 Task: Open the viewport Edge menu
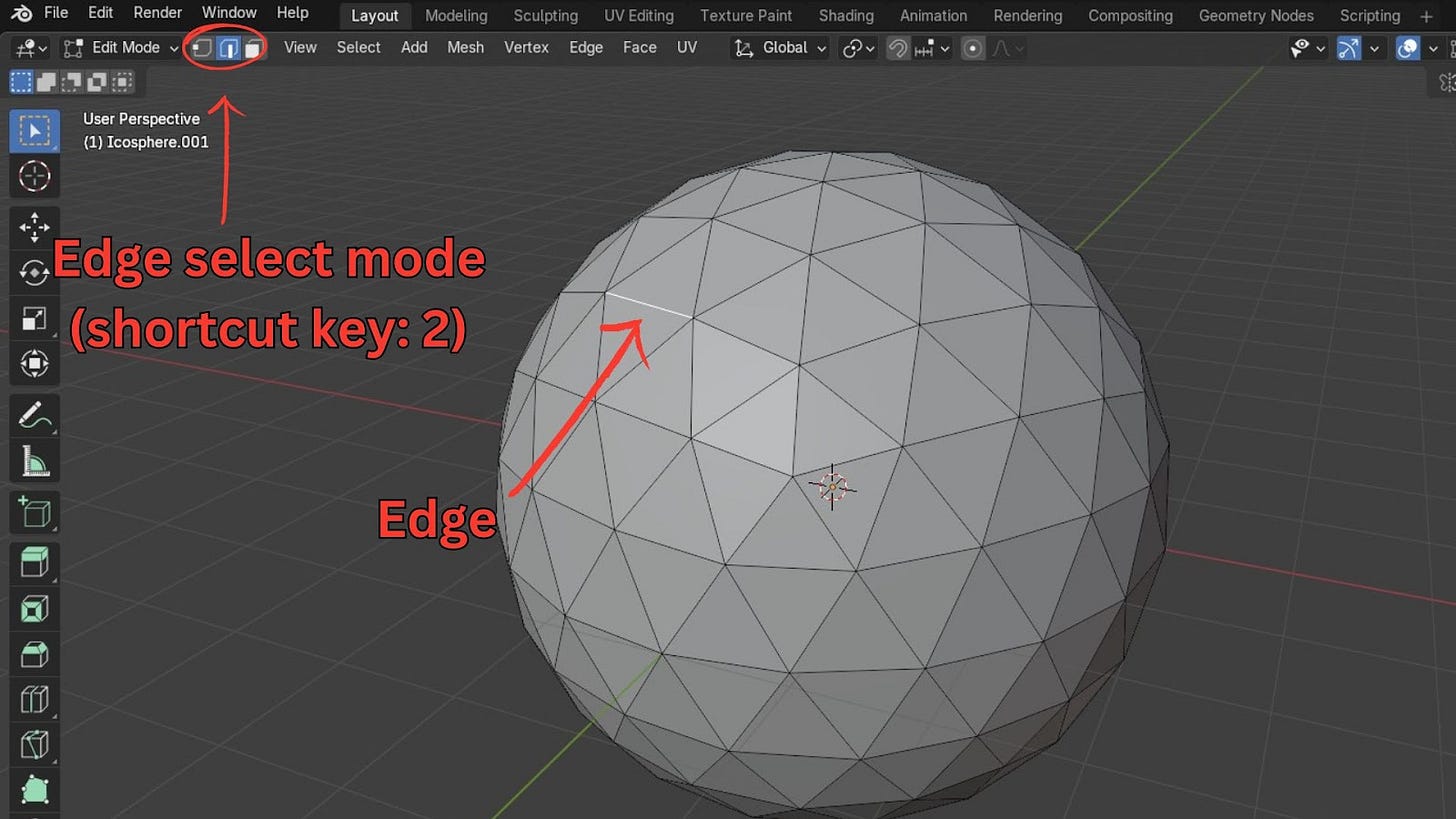tap(586, 48)
